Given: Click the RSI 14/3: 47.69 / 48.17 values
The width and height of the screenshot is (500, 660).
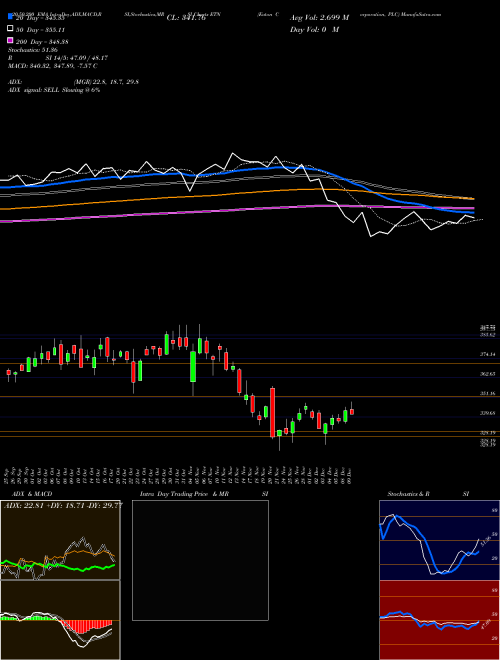Looking at the screenshot, I should 77,60.
